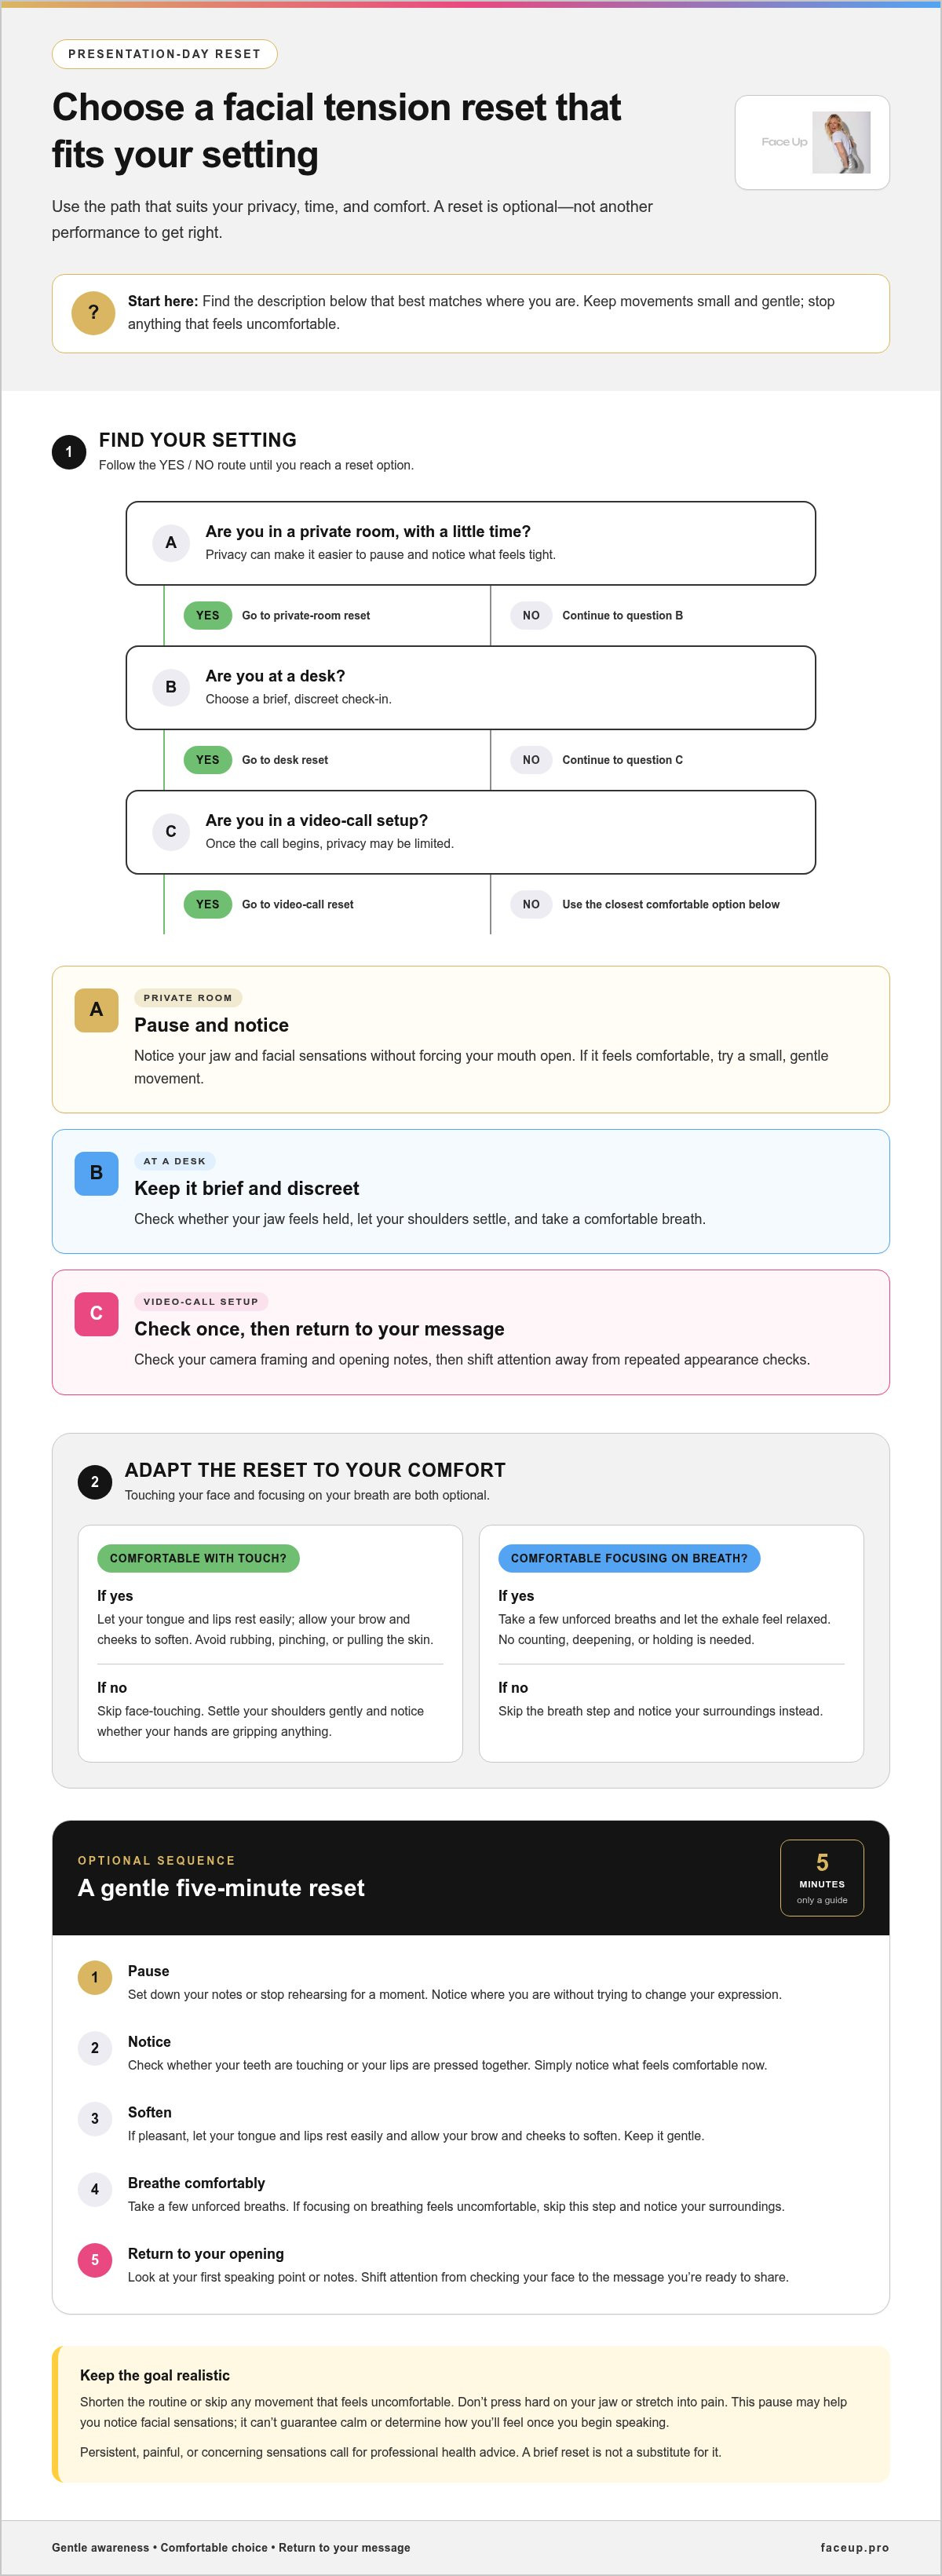Select YES for video-call reset
The width and height of the screenshot is (942, 2576).
coord(207,904)
